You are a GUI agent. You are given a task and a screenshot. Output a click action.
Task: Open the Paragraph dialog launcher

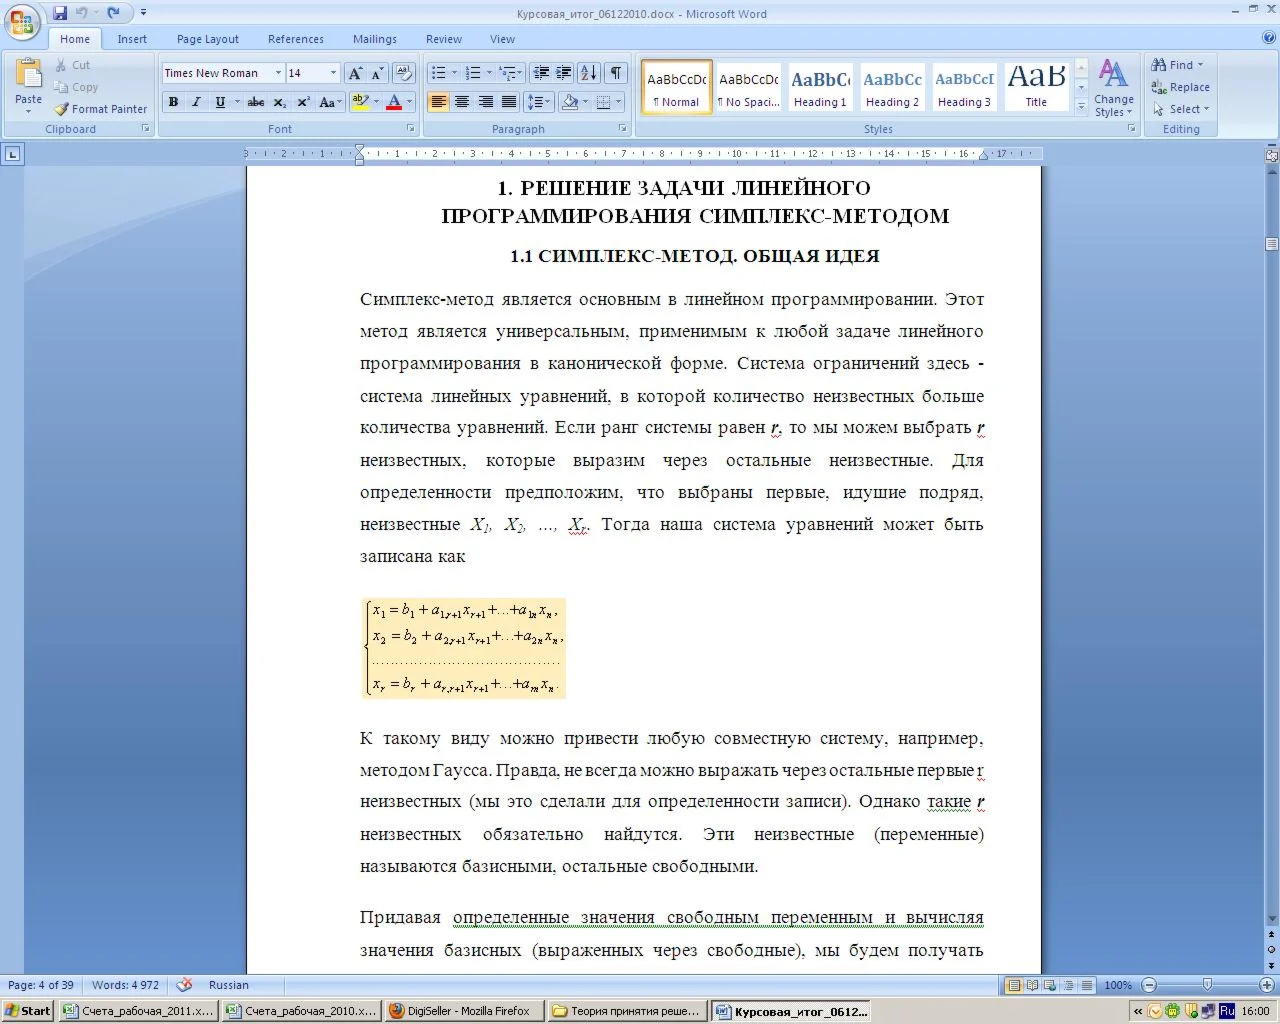click(x=623, y=129)
